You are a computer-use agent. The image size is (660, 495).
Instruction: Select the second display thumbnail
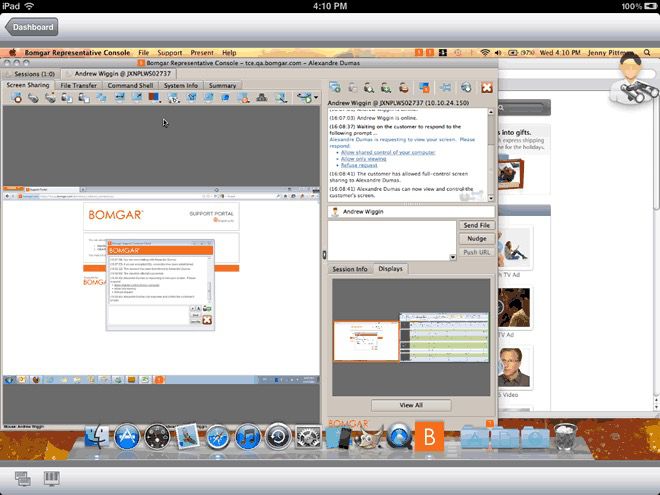click(444, 337)
